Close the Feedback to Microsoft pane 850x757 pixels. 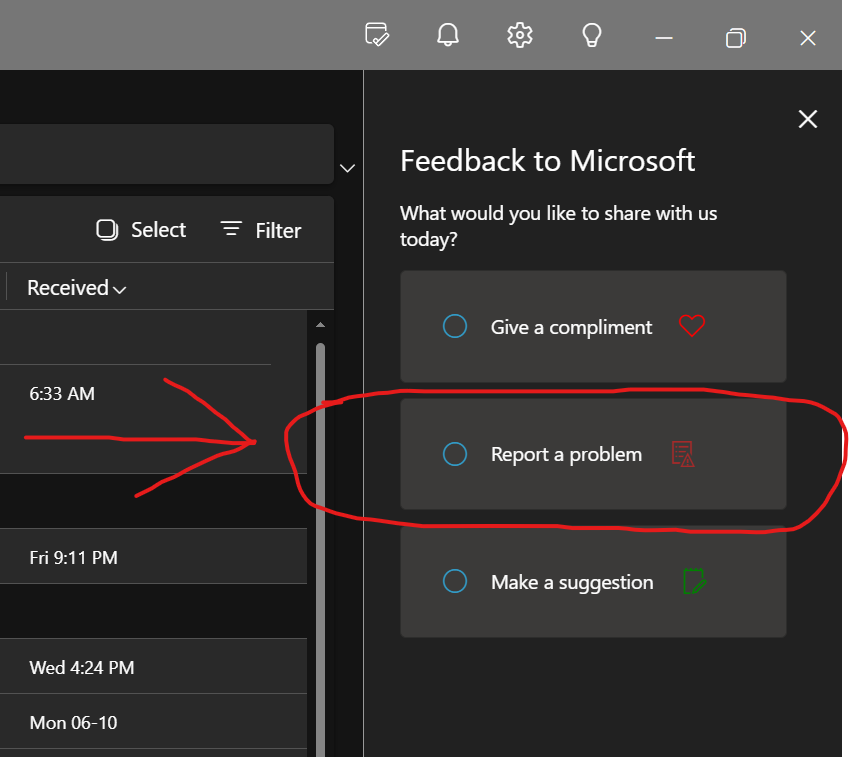pyautogui.click(x=808, y=119)
